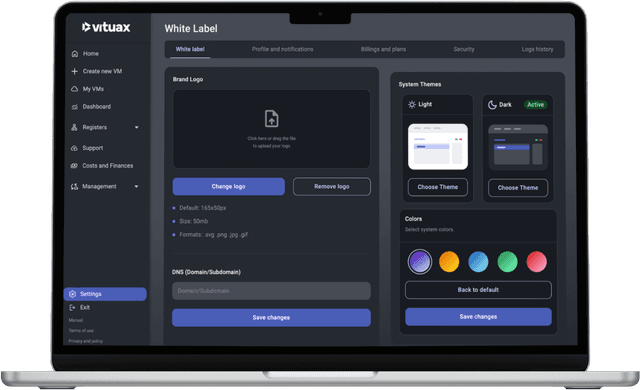Click the Management icon in sidebar
The height and width of the screenshot is (390, 640).
click(x=74, y=186)
